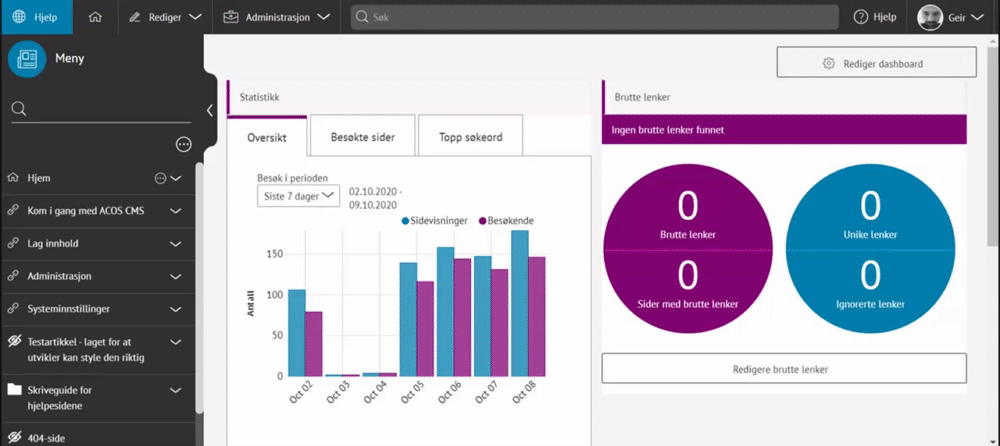
Task: Expand the Systeminnstillinger tree item
Action: pos(175,308)
